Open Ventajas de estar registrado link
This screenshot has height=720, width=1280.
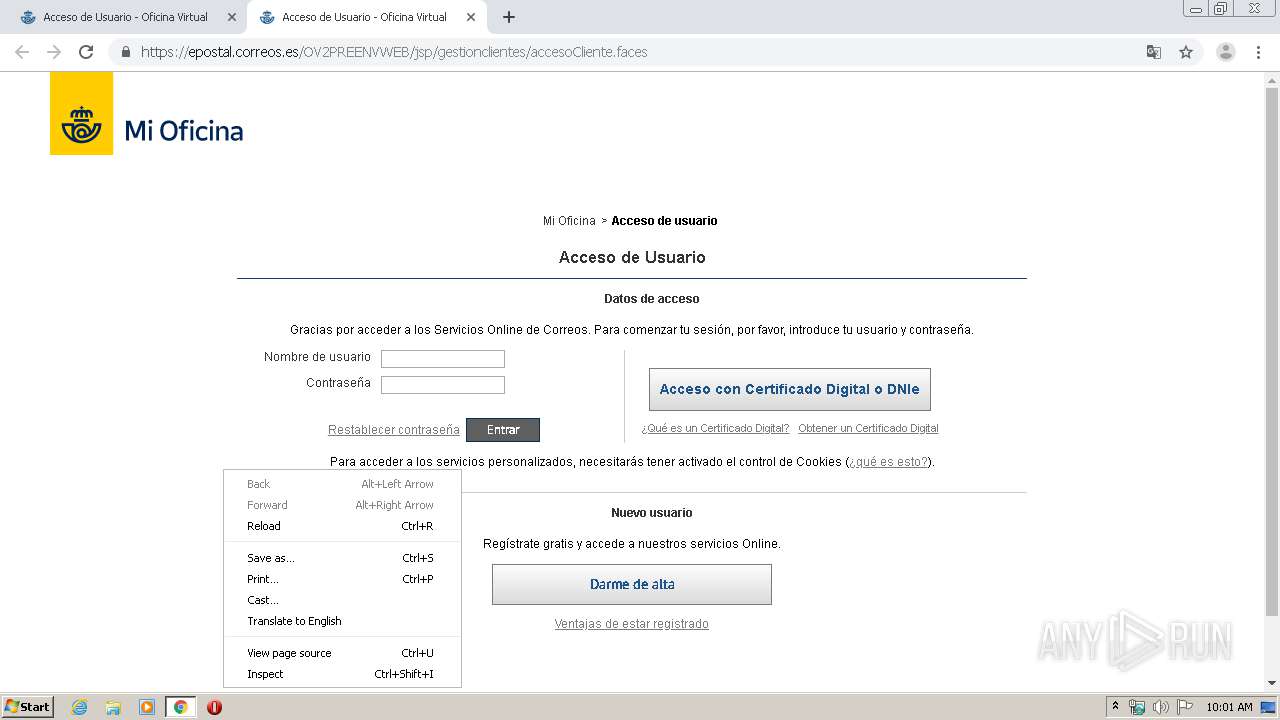[x=632, y=624]
